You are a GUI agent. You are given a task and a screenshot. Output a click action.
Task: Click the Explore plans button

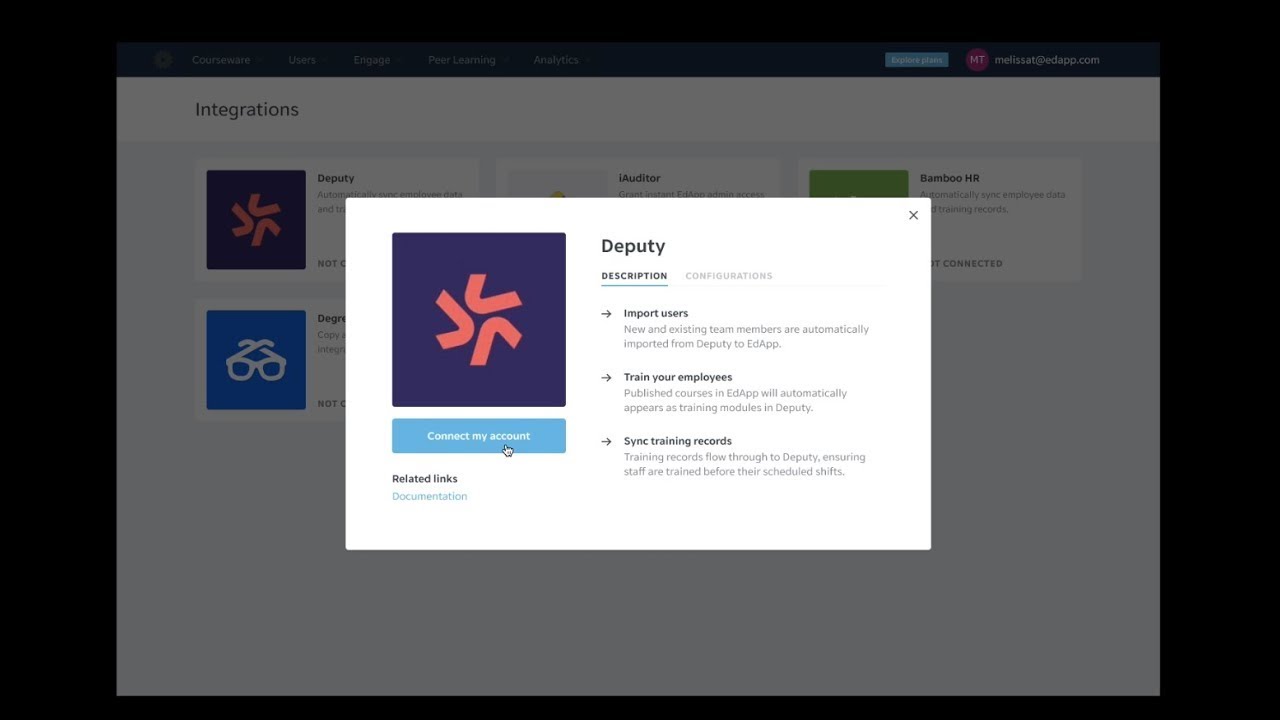(916, 60)
